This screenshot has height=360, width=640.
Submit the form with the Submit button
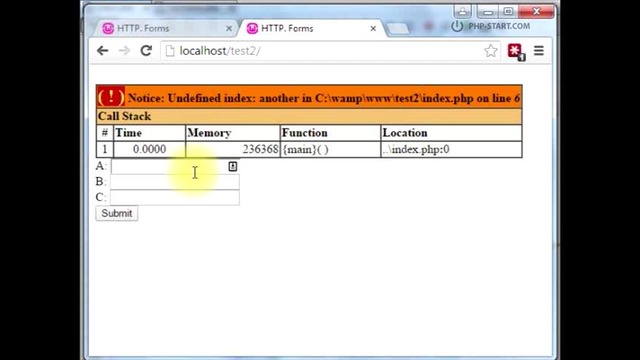coord(117,213)
